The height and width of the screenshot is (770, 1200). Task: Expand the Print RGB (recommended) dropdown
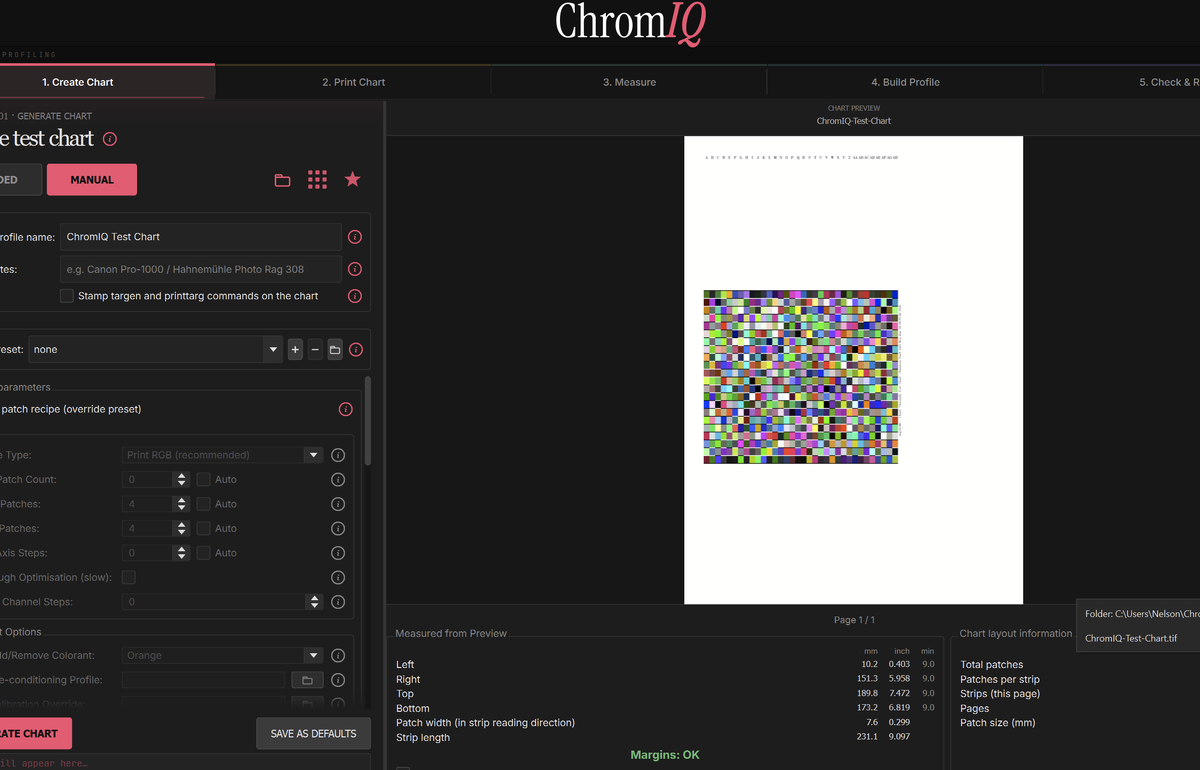(223, 455)
